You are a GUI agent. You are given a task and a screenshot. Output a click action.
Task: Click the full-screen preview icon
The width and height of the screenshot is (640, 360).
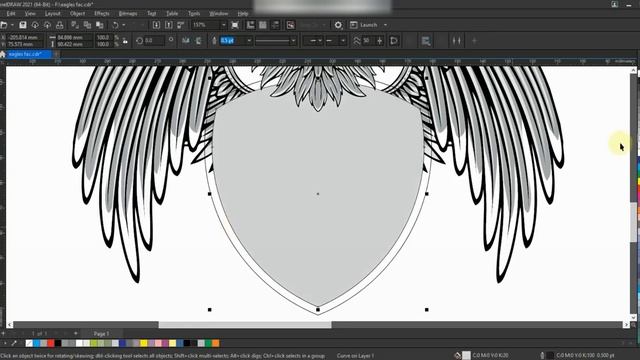click(x=235, y=25)
